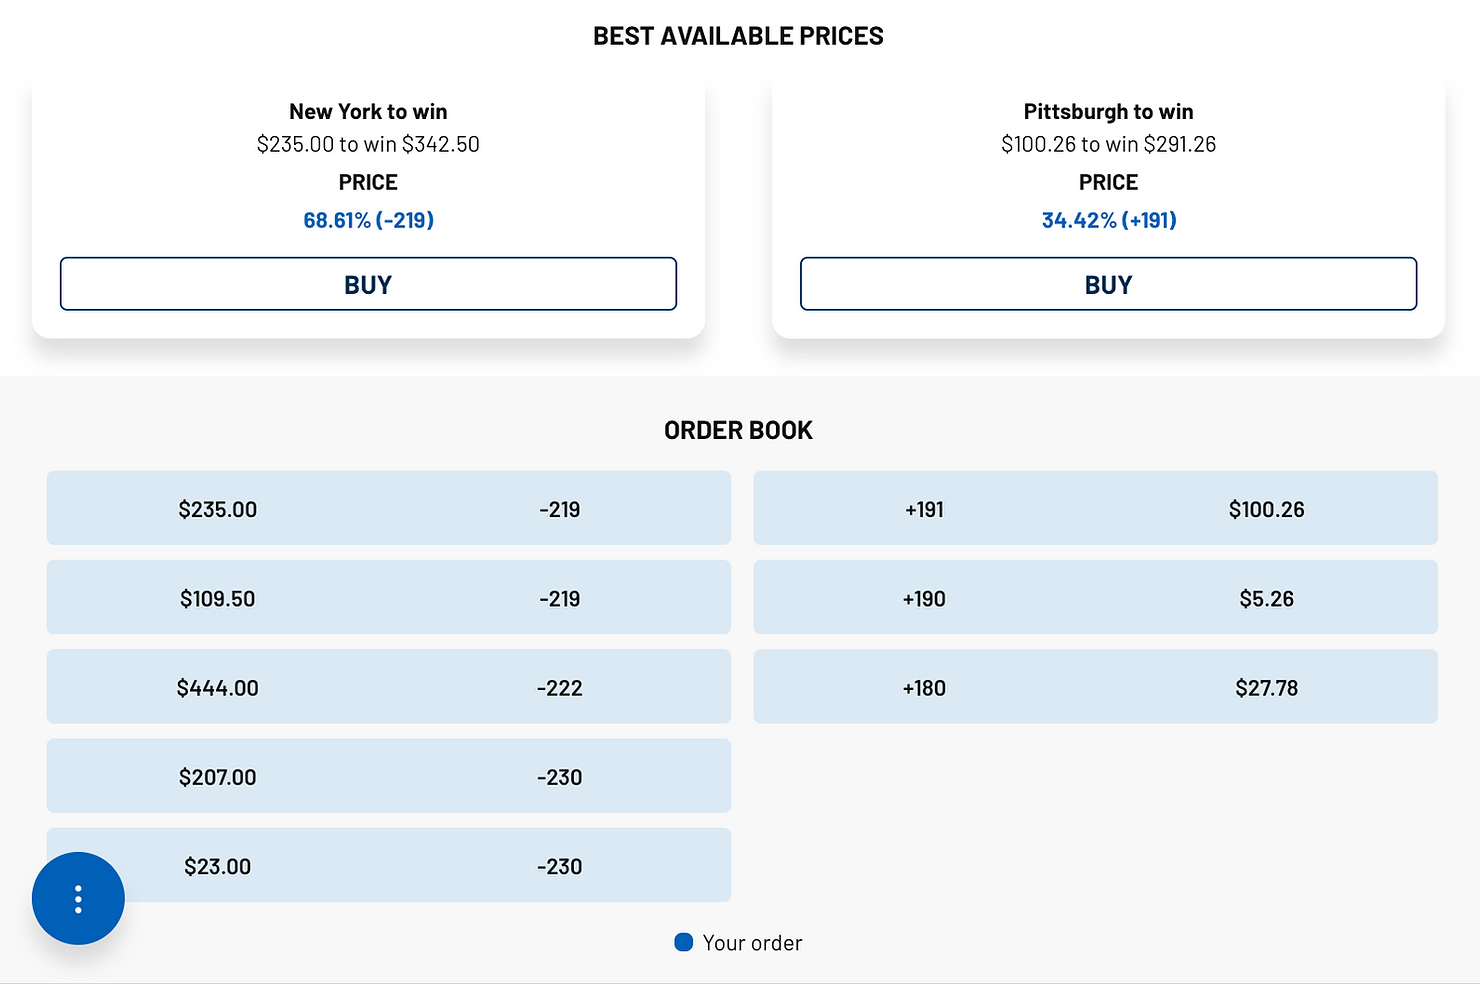Select the $23.00 at -230 order row
The width and height of the screenshot is (1480, 984).
(389, 865)
